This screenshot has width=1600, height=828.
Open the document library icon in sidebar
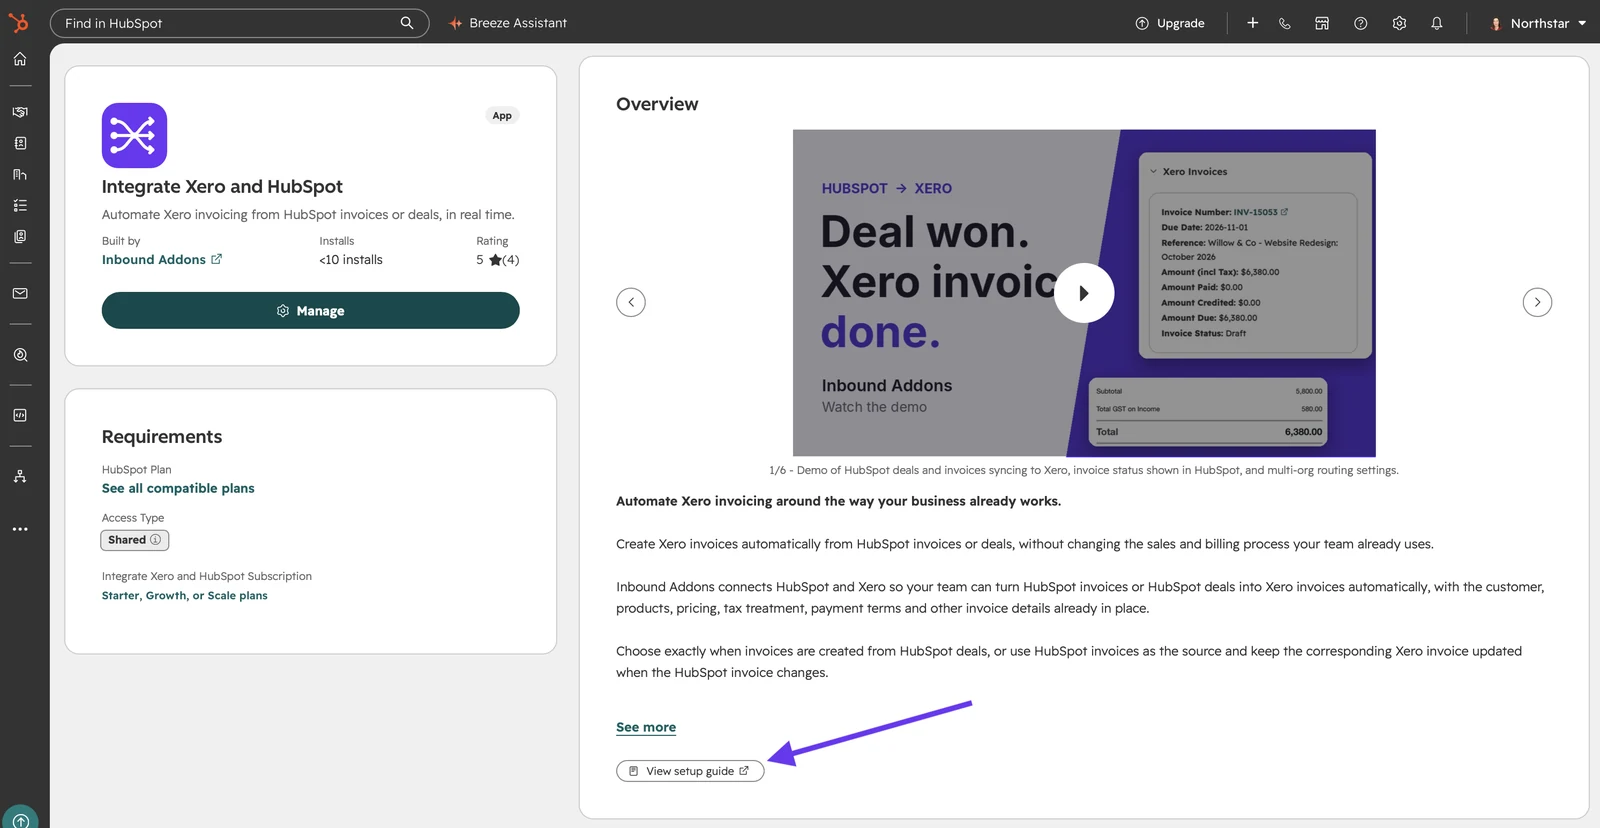pos(20,237)
